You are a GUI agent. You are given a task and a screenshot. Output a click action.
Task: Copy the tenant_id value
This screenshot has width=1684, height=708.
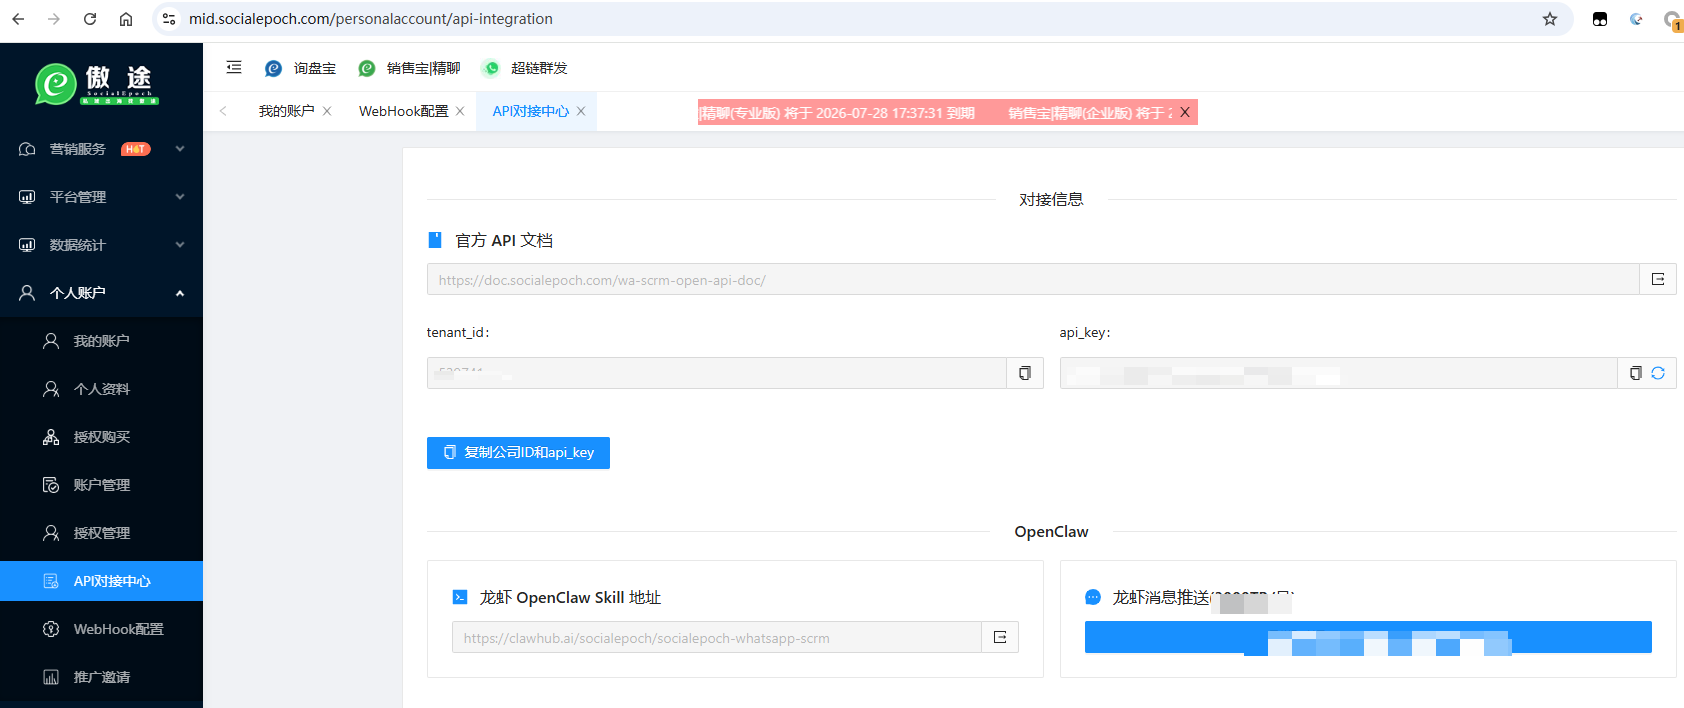pyautogui.click(x=1025, y=373)
